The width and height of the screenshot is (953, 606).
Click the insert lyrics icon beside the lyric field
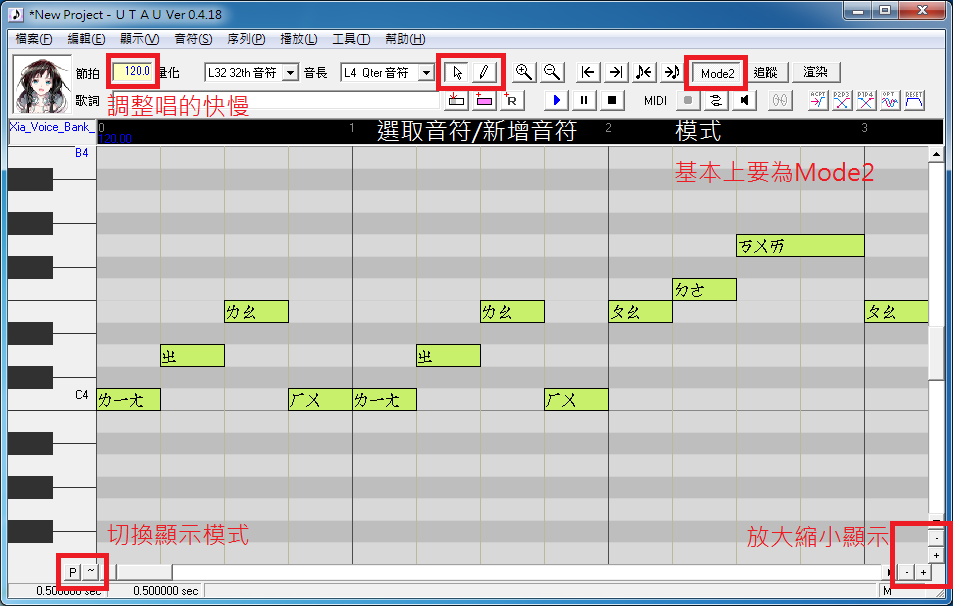tap(456, 100)
